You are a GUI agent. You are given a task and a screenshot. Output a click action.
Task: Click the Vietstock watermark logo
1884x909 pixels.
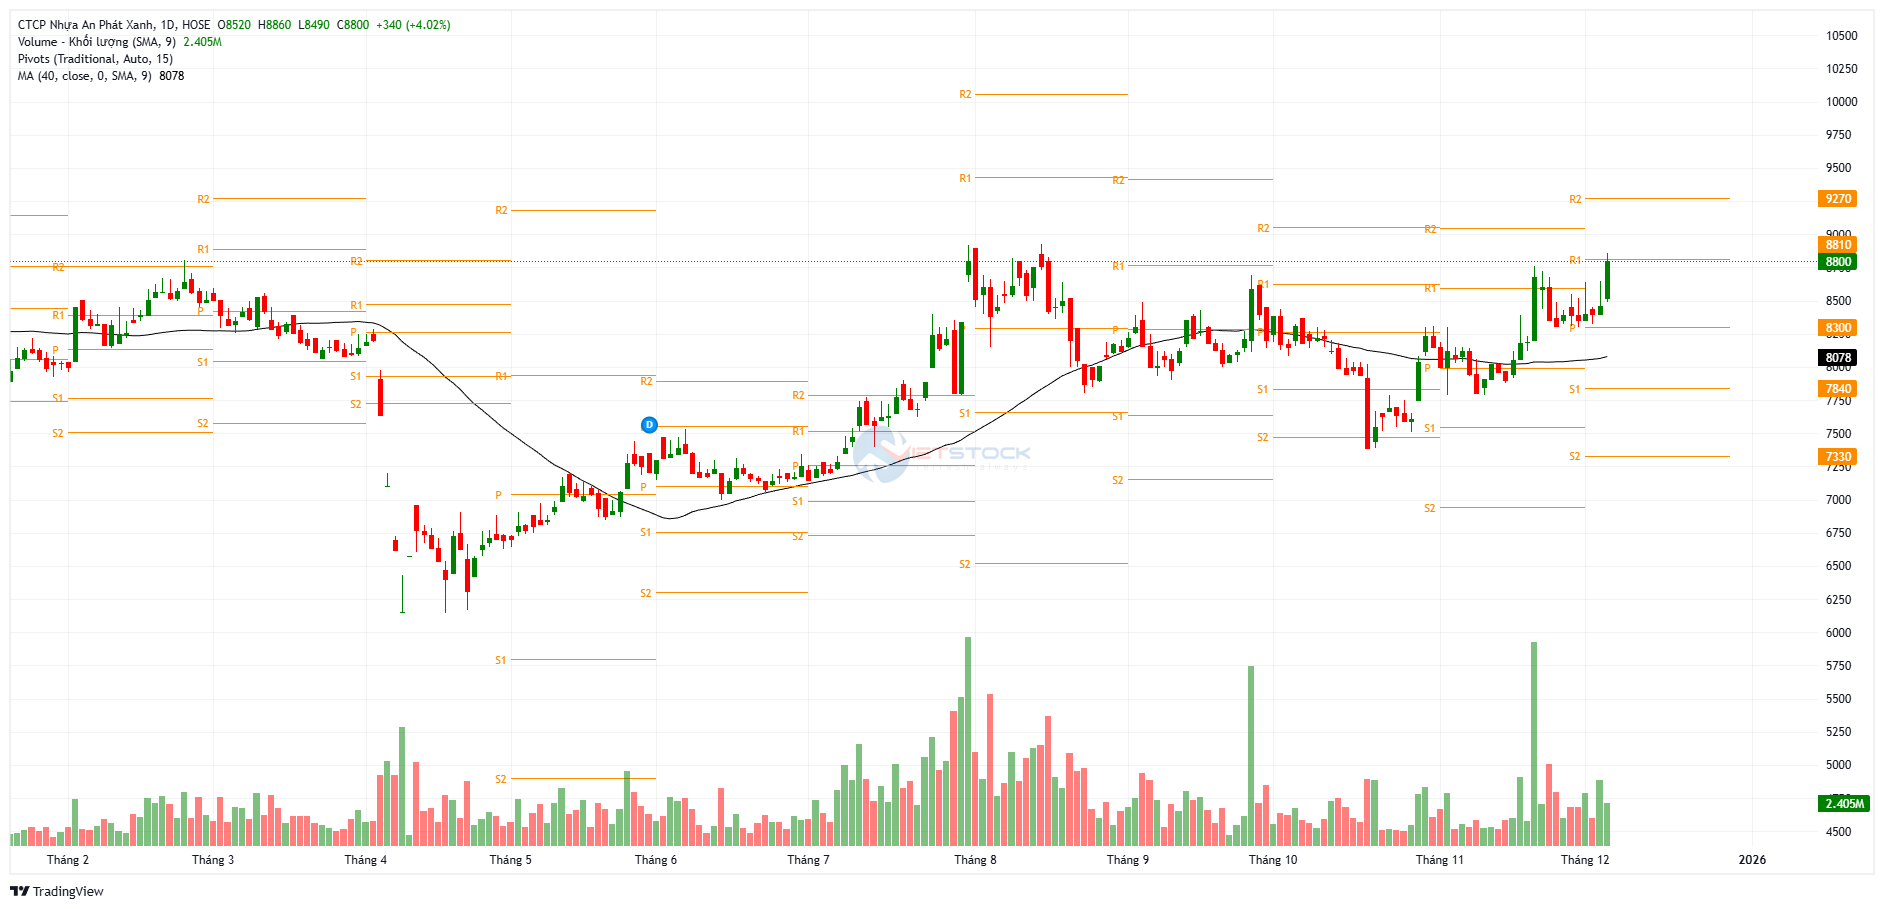(x=940, y=455)
